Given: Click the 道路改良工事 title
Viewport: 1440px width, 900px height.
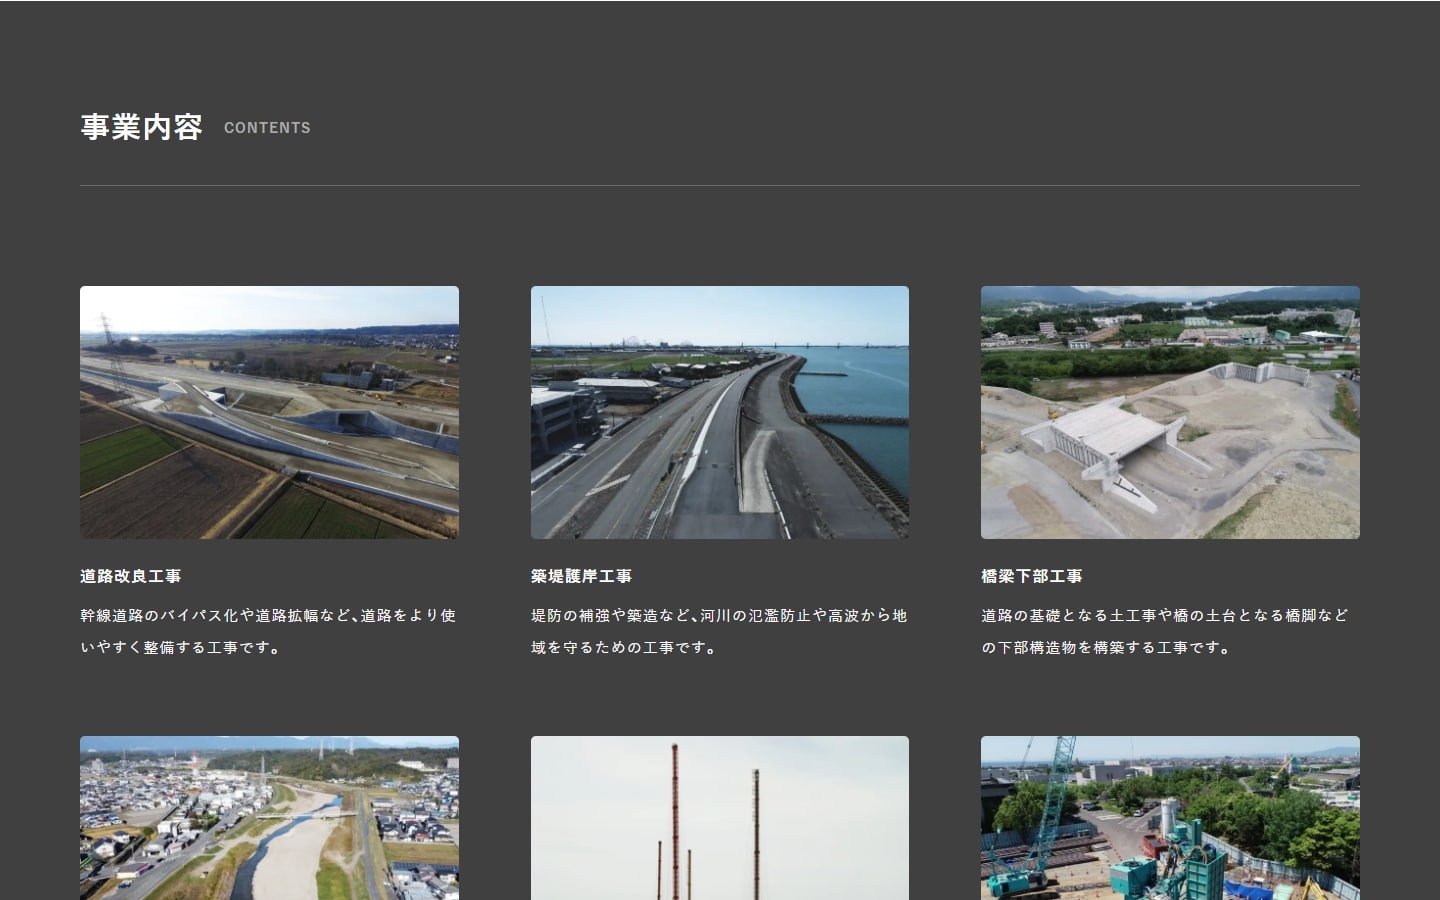Looking at the screenshot, I should pos(131,576).
